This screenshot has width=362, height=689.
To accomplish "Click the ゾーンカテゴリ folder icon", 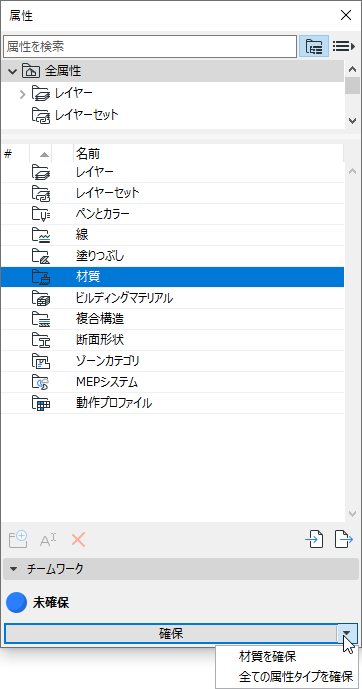I will [41, 362].
